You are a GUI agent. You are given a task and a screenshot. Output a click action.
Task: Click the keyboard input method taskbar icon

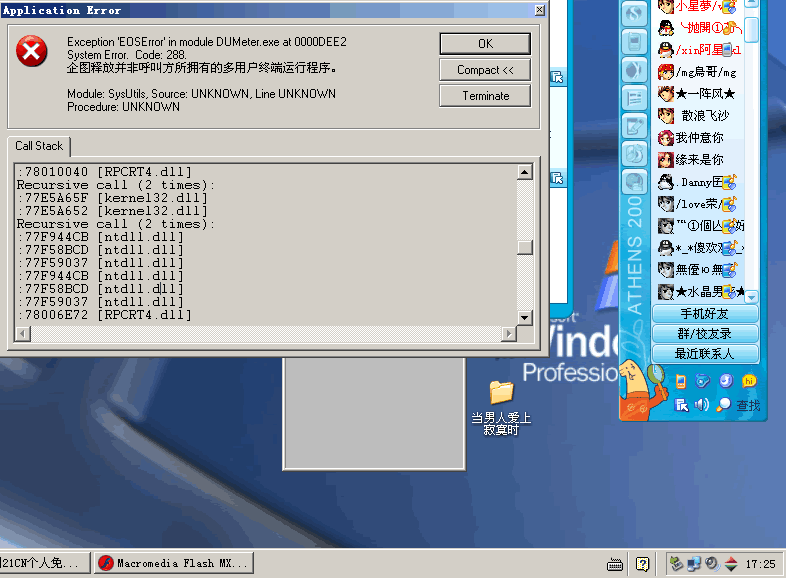[x=615, y=564]
